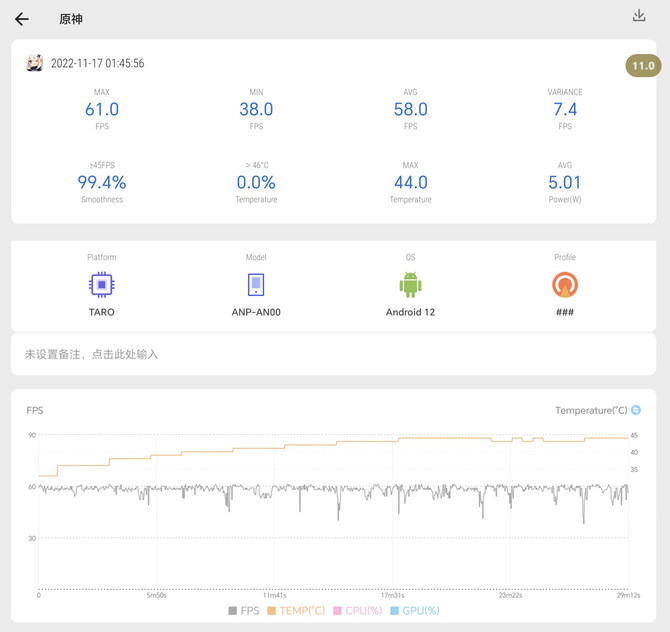Viewport: 670px width, 632px height.
Task: Tap the 5m50s marker on the time axis
Action: click(157, 595)
